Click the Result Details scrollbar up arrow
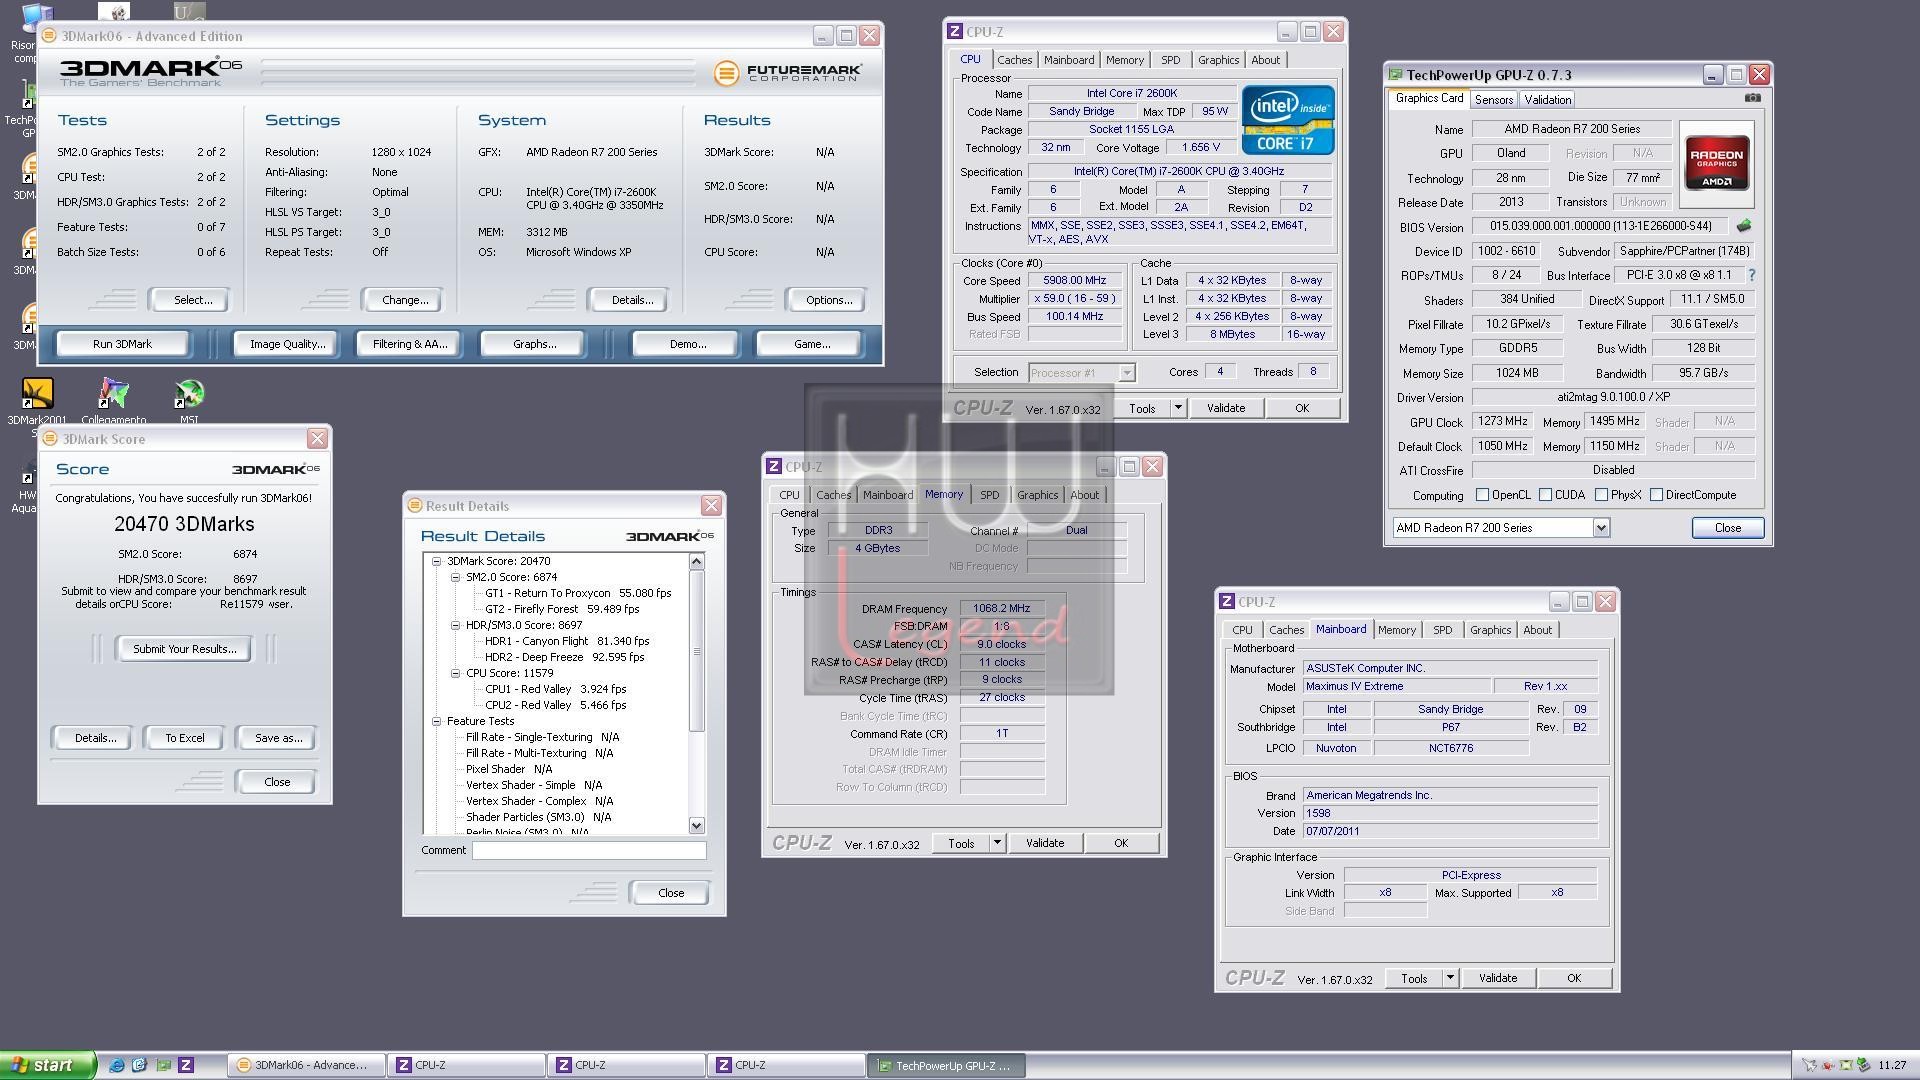Screen dimensions: 1920x1080 (x=697, y=562)
